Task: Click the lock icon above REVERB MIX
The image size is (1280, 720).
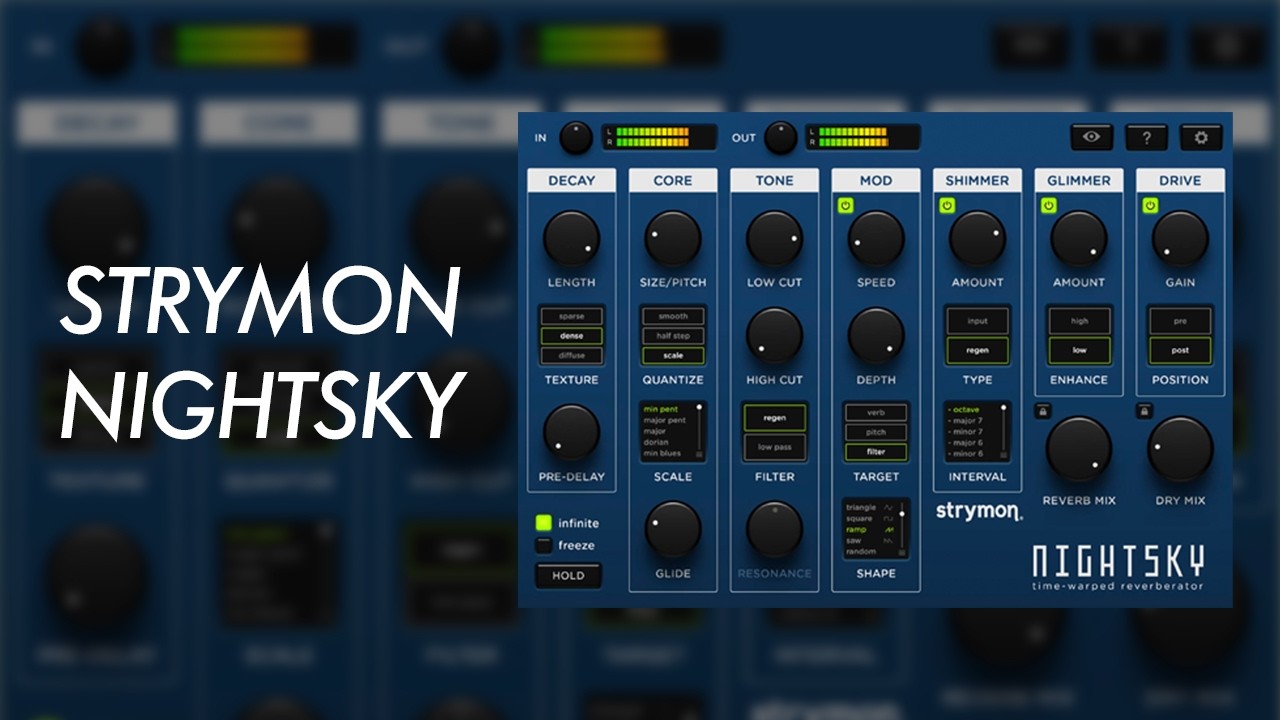Action: pyautogui.click(x=1043, y=411)
